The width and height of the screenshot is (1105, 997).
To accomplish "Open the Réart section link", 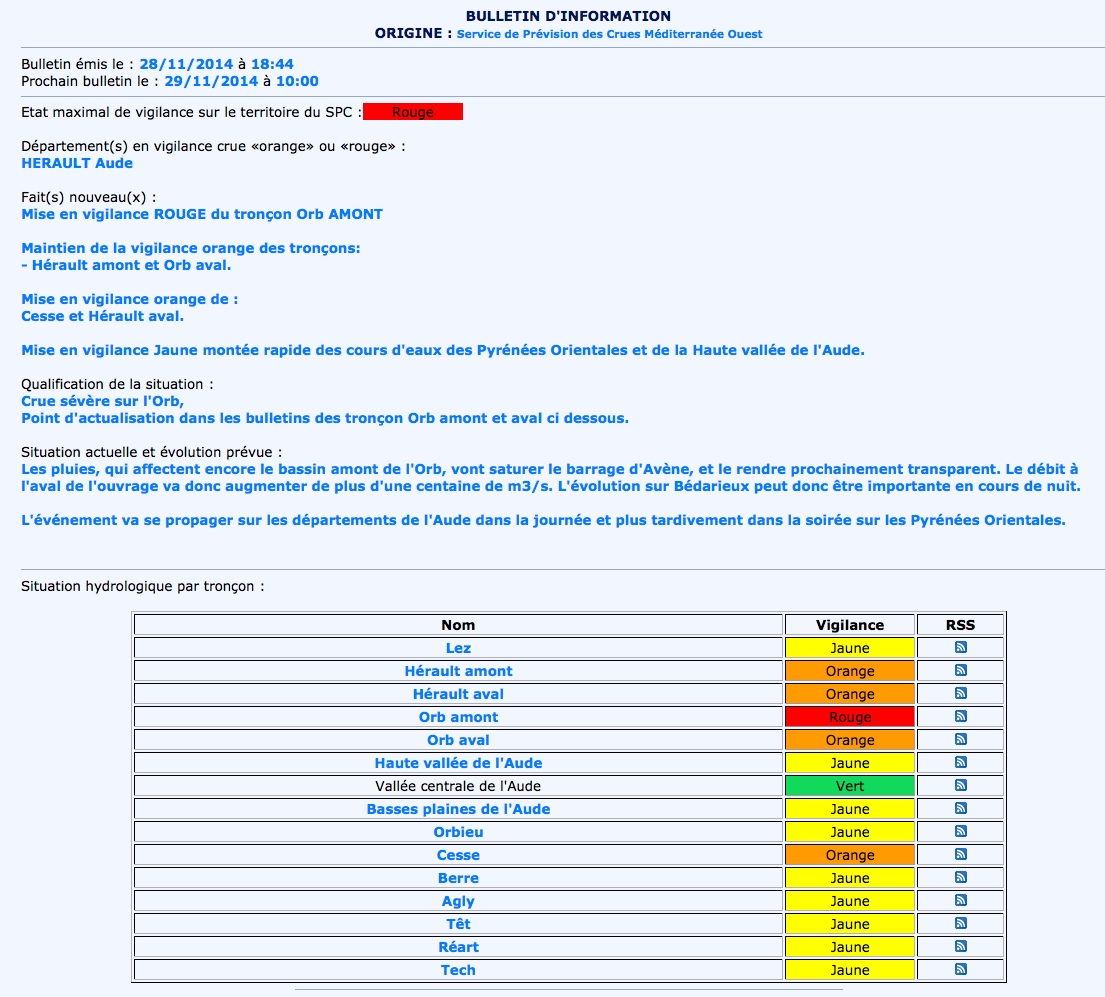I will click(458, 947).
